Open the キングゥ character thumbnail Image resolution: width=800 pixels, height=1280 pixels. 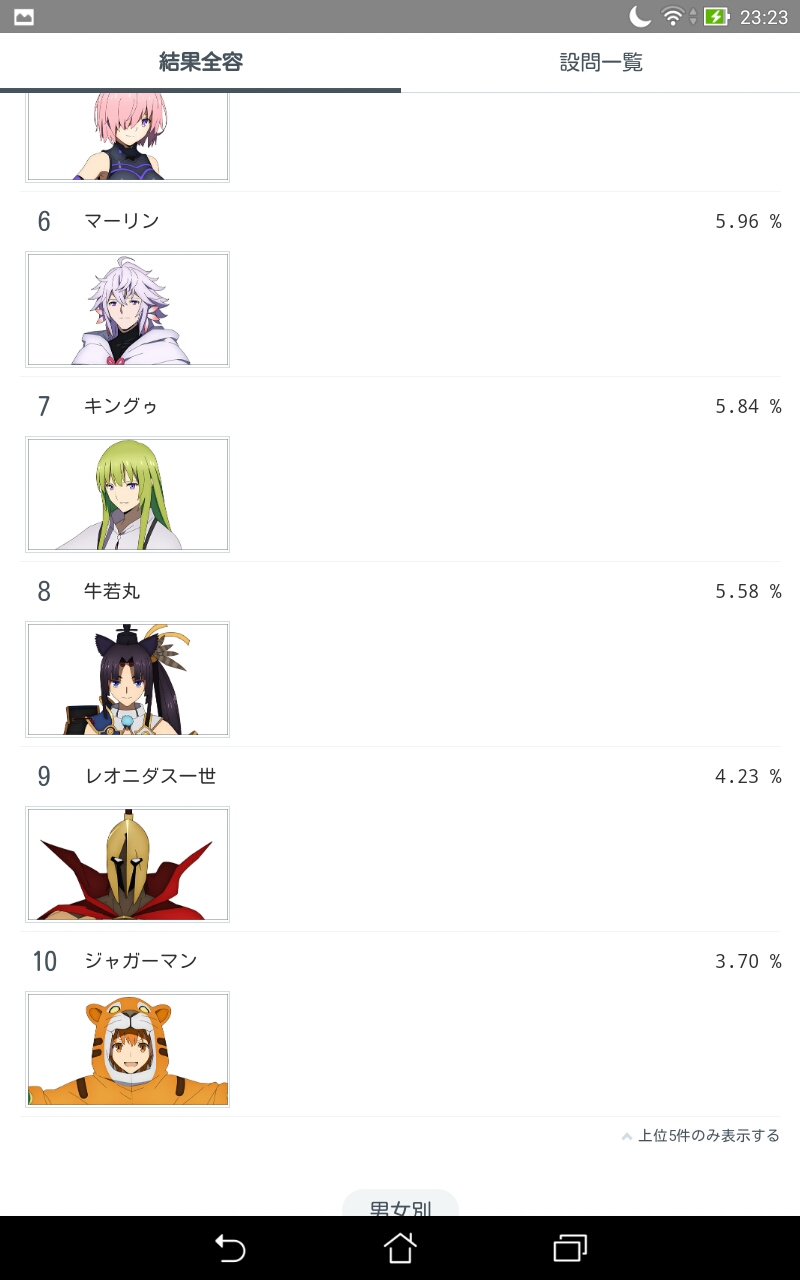tap(127, 494)
